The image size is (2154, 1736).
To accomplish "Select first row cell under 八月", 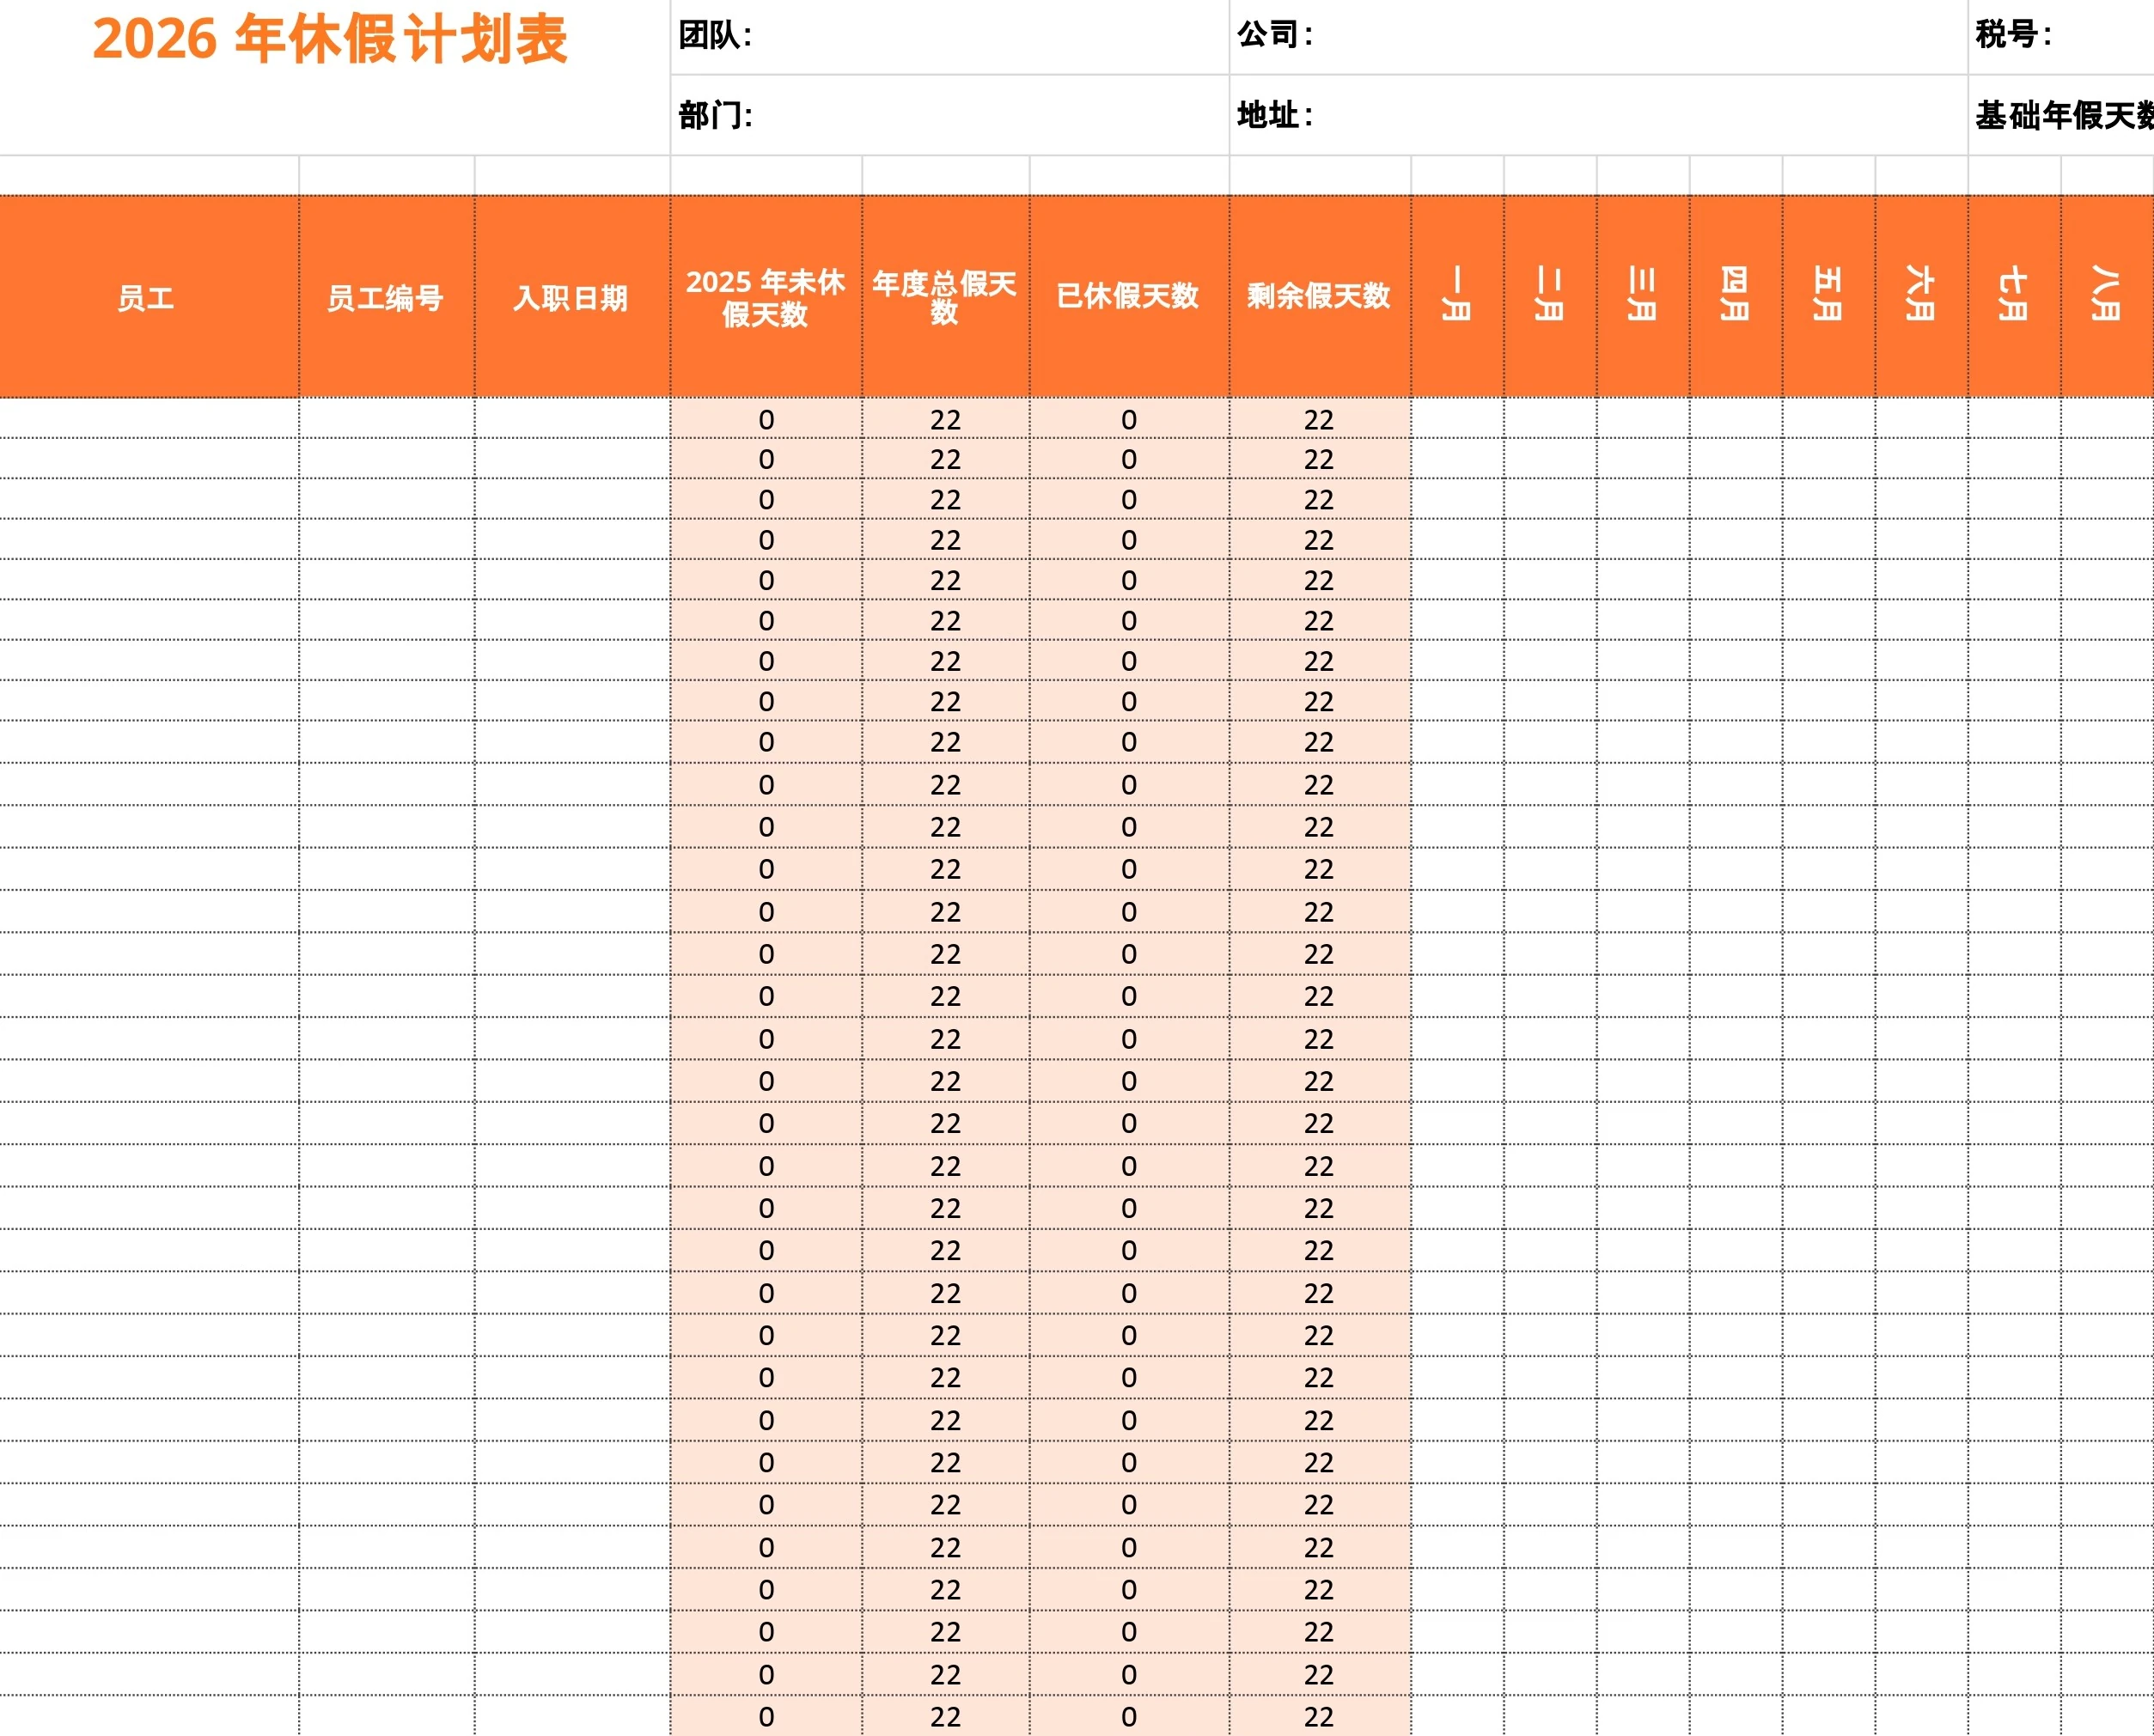I will coord(2107,419).
